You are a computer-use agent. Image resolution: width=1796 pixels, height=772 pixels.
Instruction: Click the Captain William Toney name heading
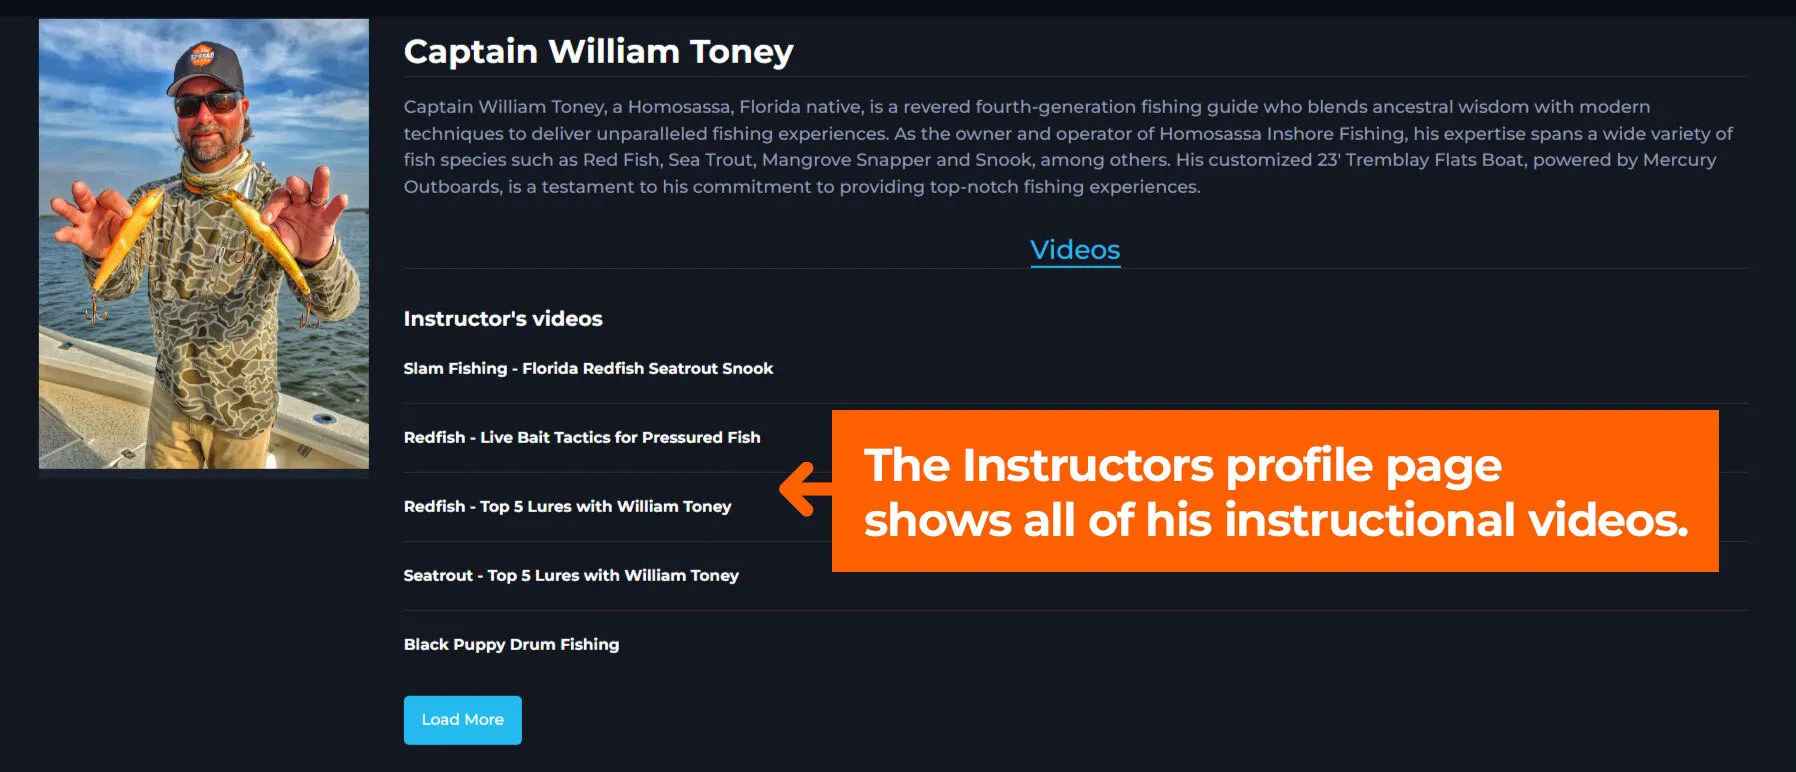pos(598,52)
